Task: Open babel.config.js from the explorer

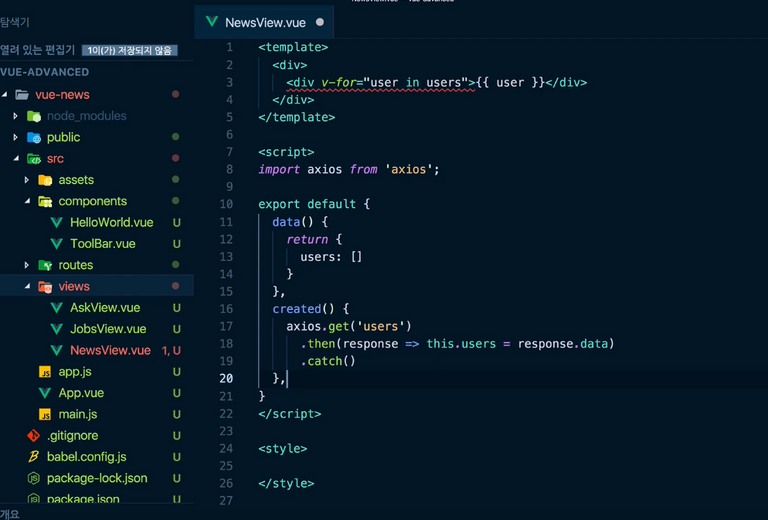Action: tap(87, 457)
